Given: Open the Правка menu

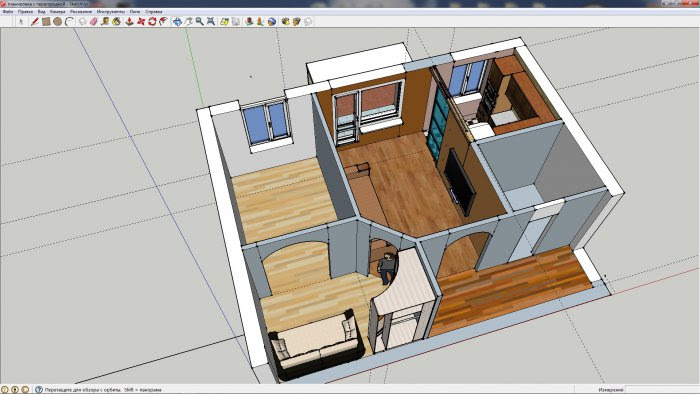Looking at the screenshot, I should (25, 12).
